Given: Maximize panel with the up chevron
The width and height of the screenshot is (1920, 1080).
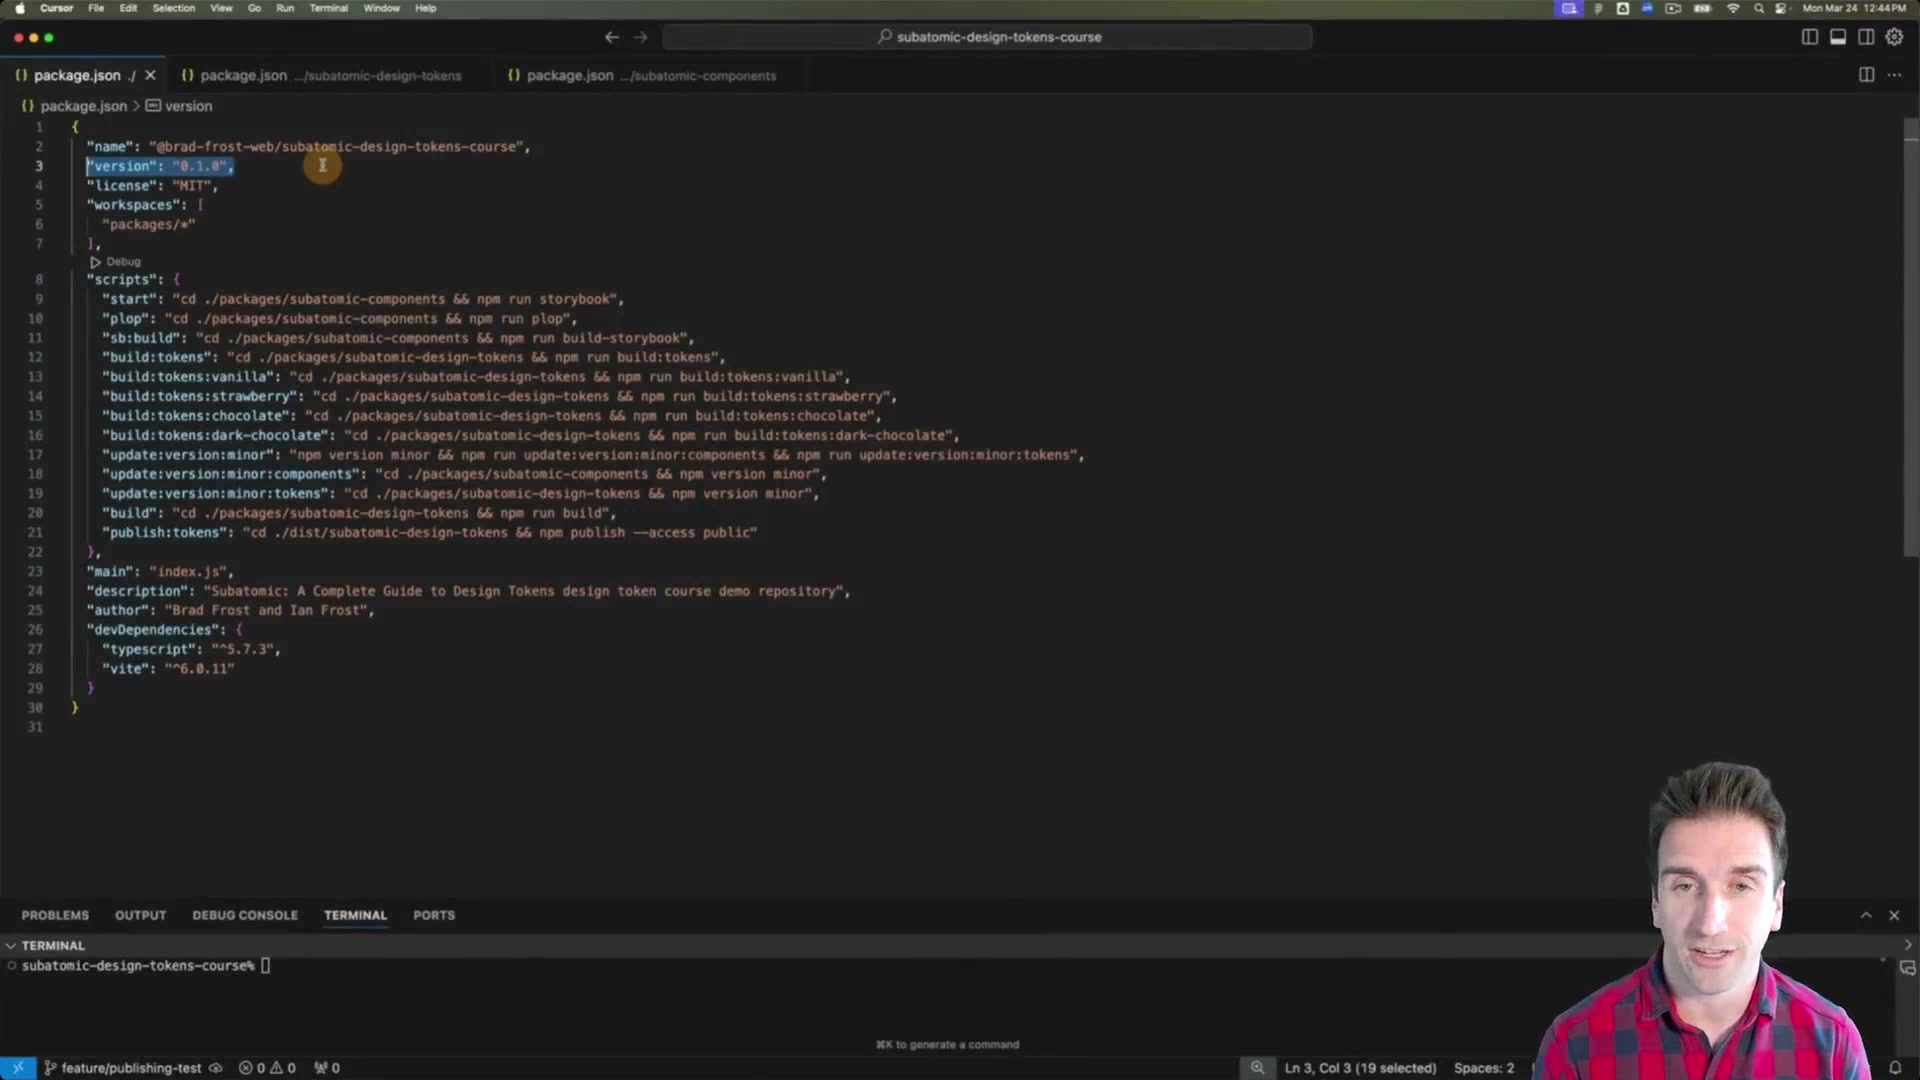Looking at the screenshot, I should [x=1866, y=915].
